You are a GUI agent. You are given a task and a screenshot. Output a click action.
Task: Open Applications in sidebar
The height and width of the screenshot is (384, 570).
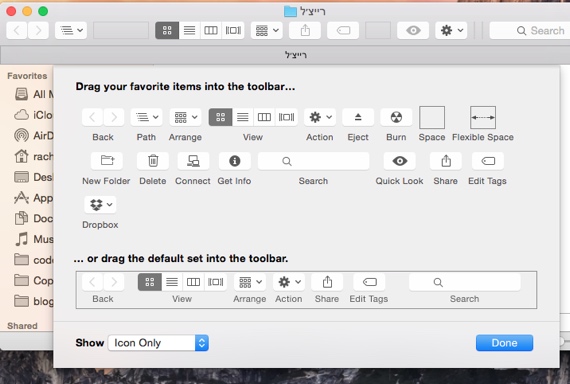(33, 198)
